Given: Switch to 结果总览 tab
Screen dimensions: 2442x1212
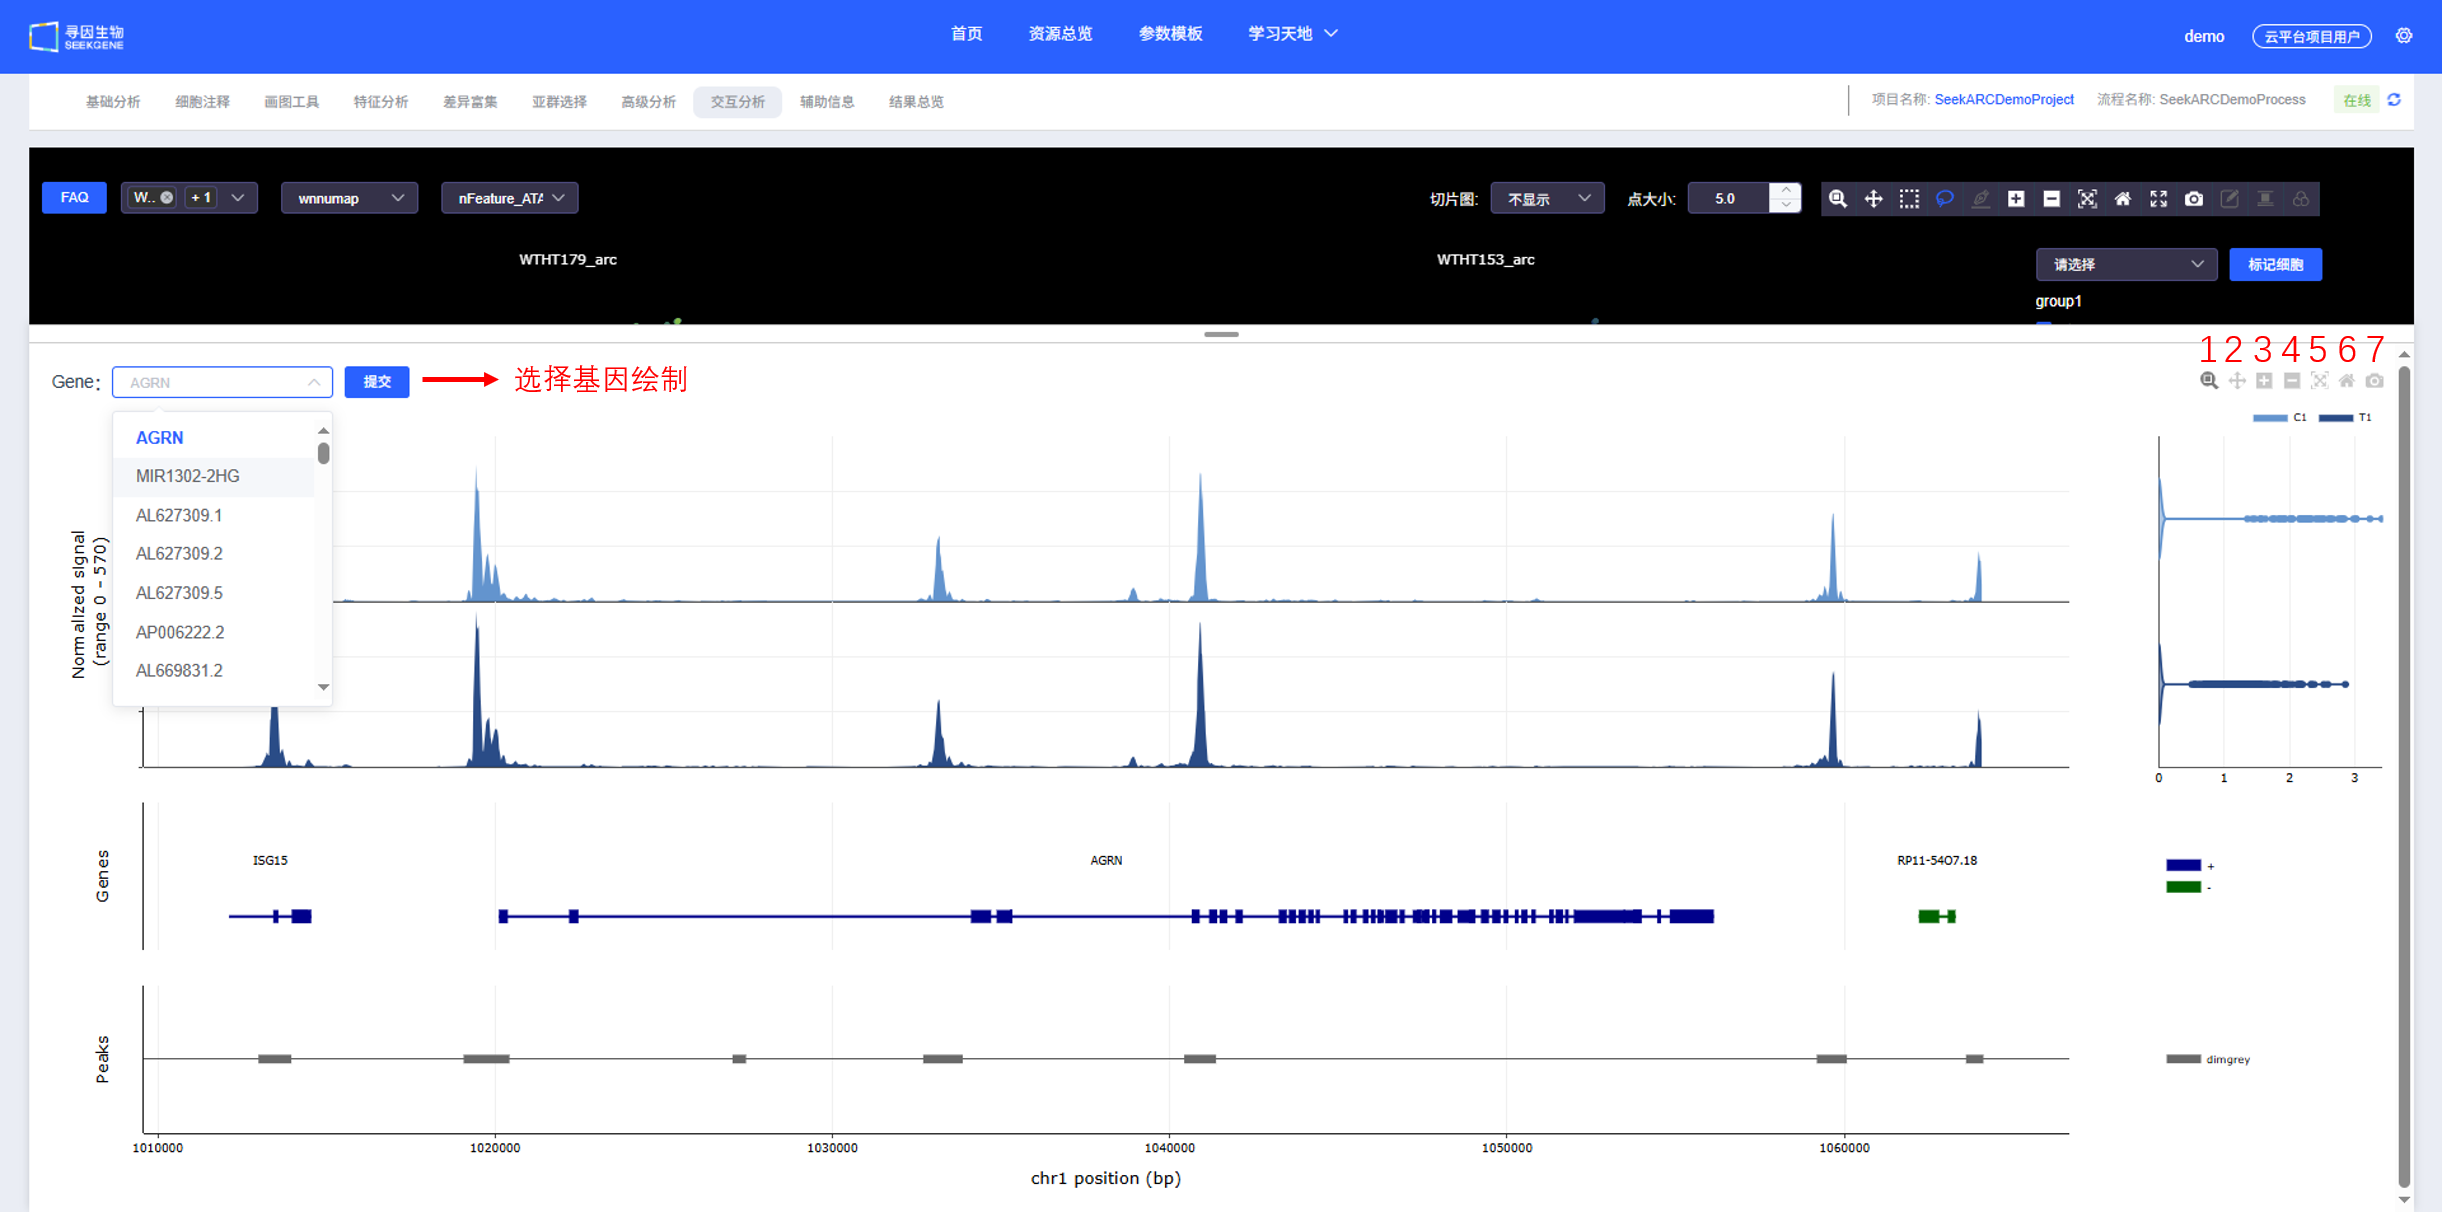Looking at the screenshot, I should coord(916,101).
